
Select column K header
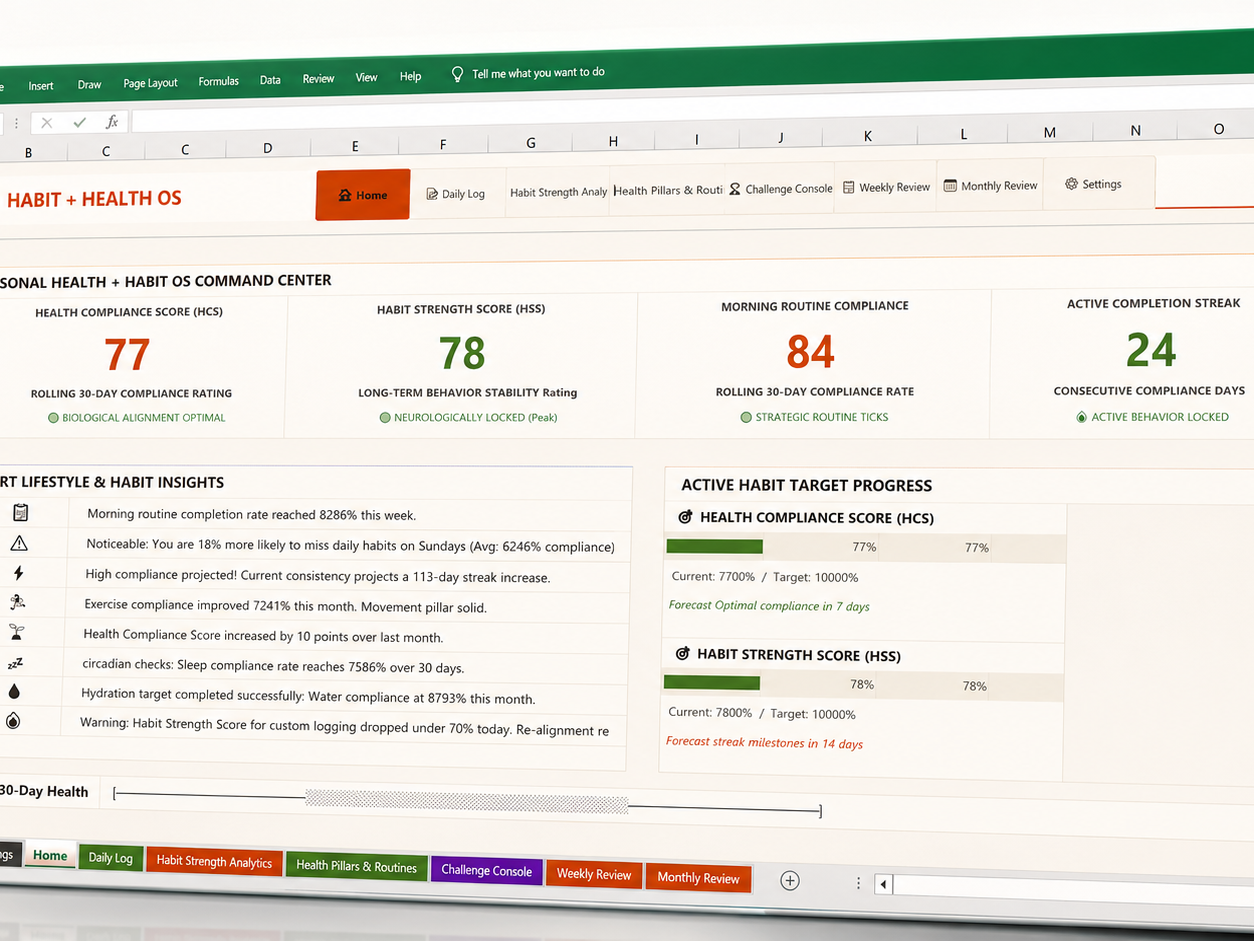867,136
